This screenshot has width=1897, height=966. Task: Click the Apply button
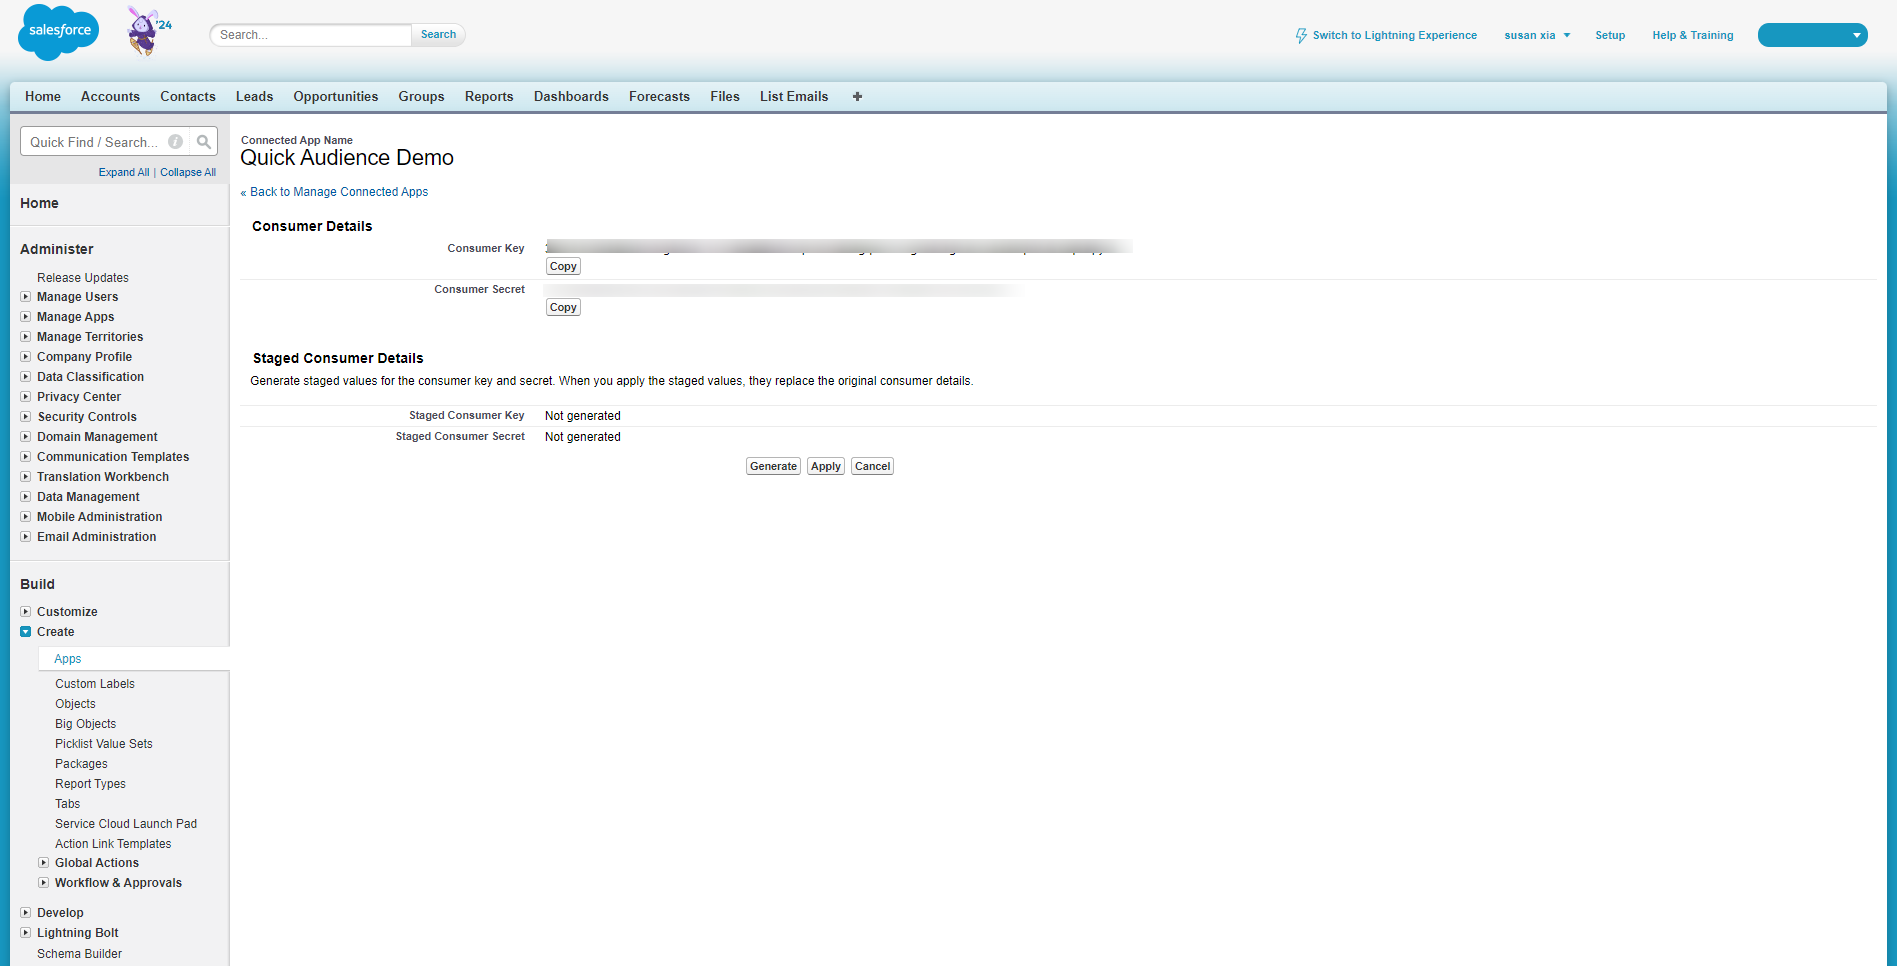point(826,466)
